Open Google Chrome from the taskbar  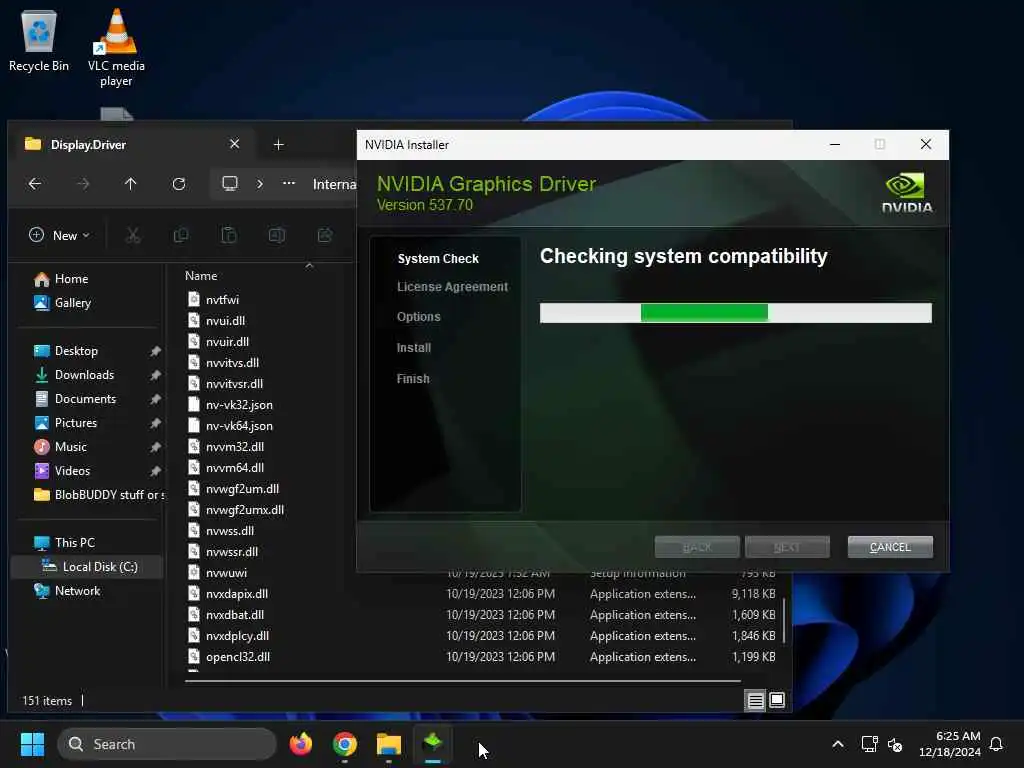pyautogui.click(x=345, y=744)
